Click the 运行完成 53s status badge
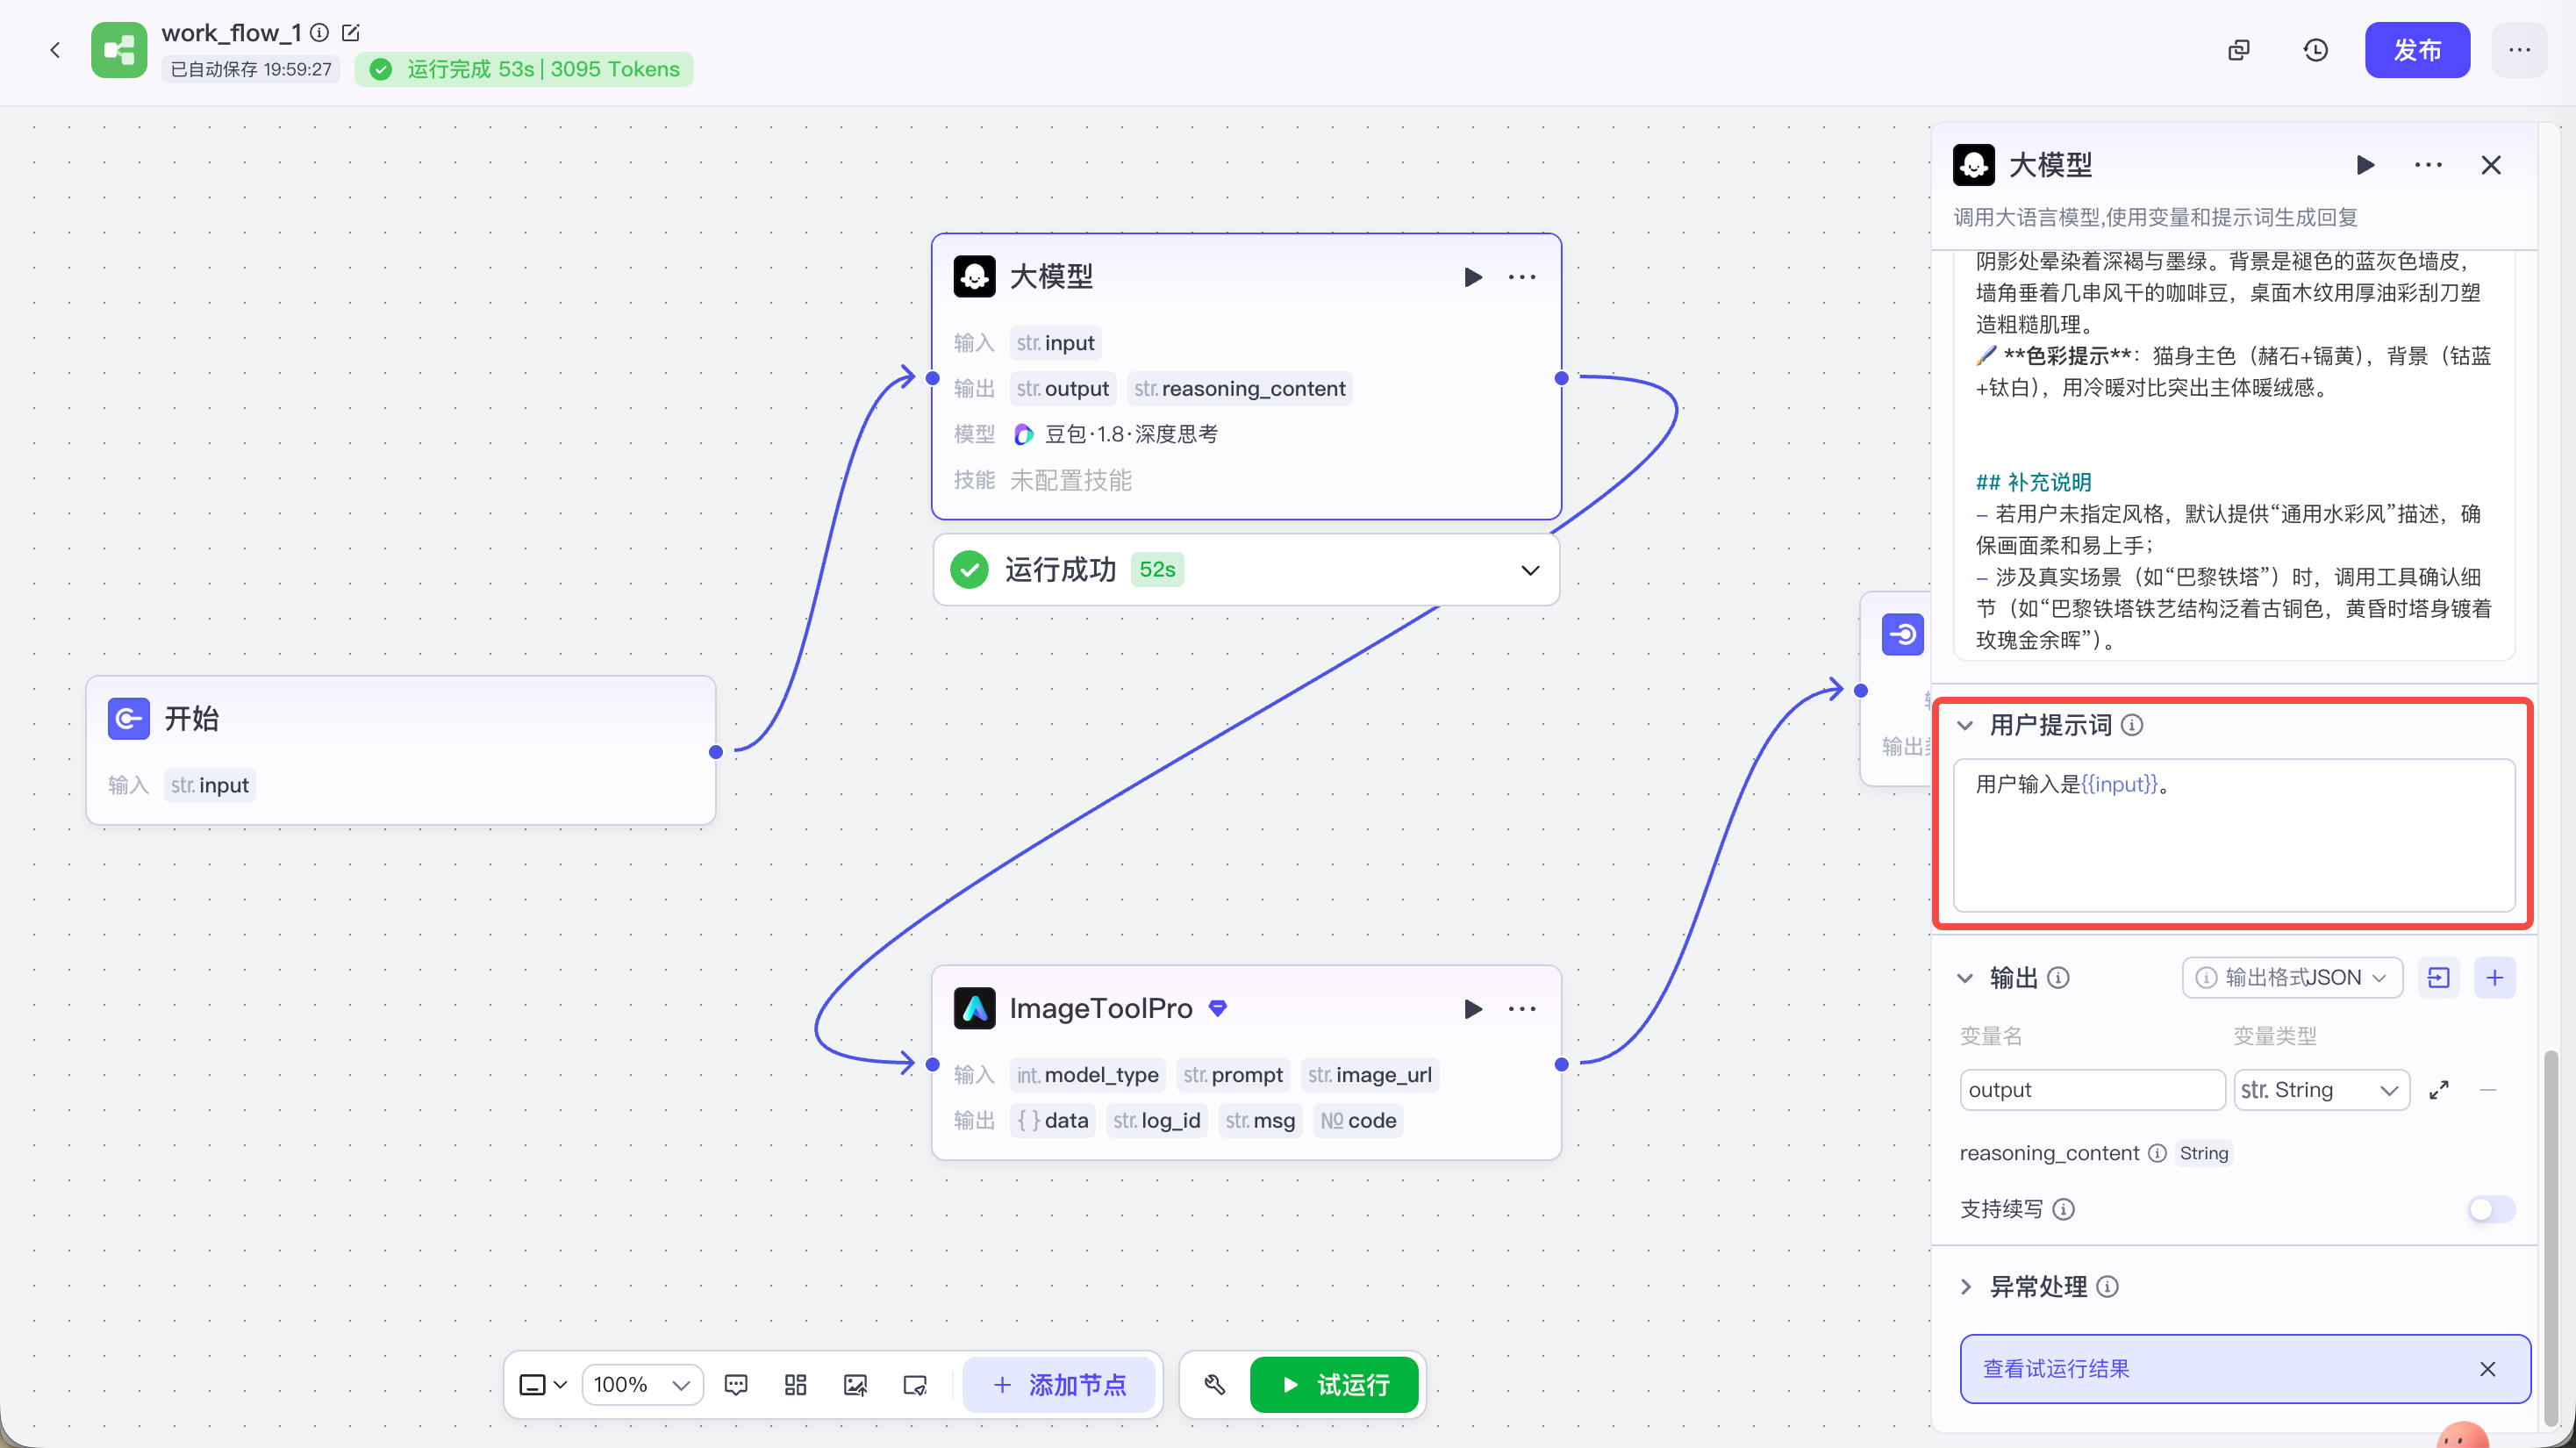Screen dimensions: 2576x1448 (x=523, y=69)
